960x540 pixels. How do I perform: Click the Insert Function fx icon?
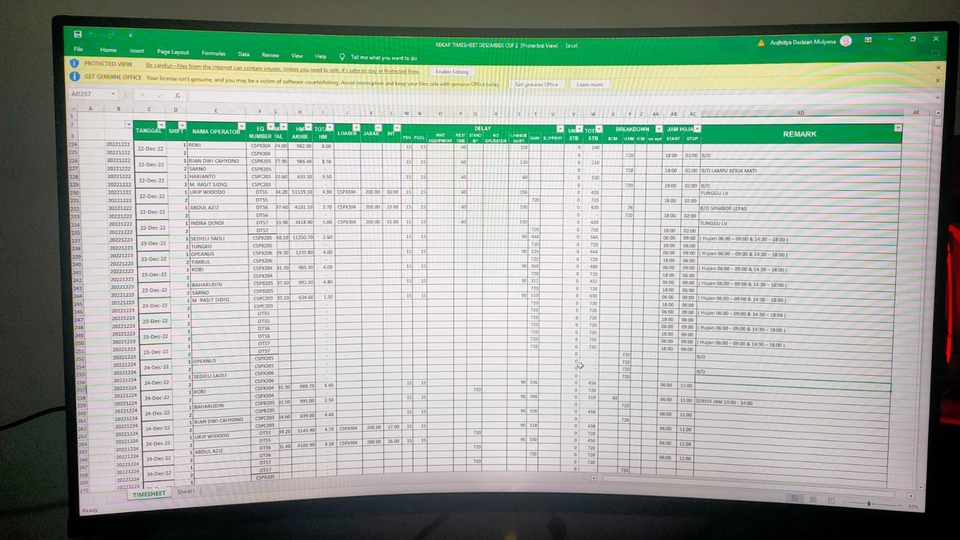point(178,96)
